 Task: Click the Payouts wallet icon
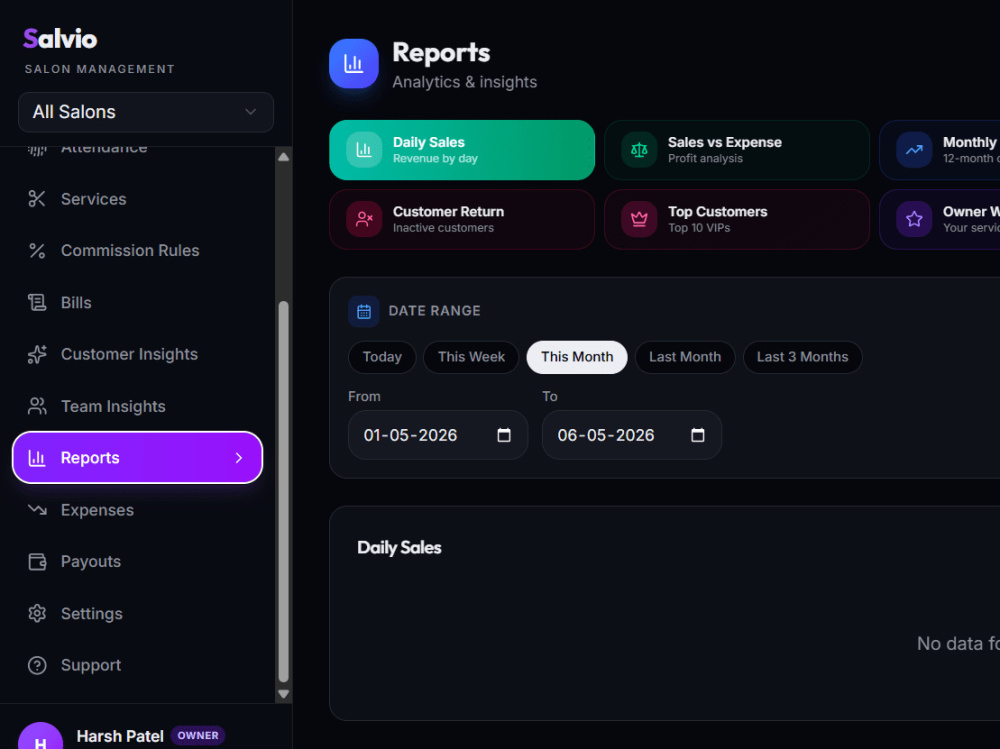(37, 561)
